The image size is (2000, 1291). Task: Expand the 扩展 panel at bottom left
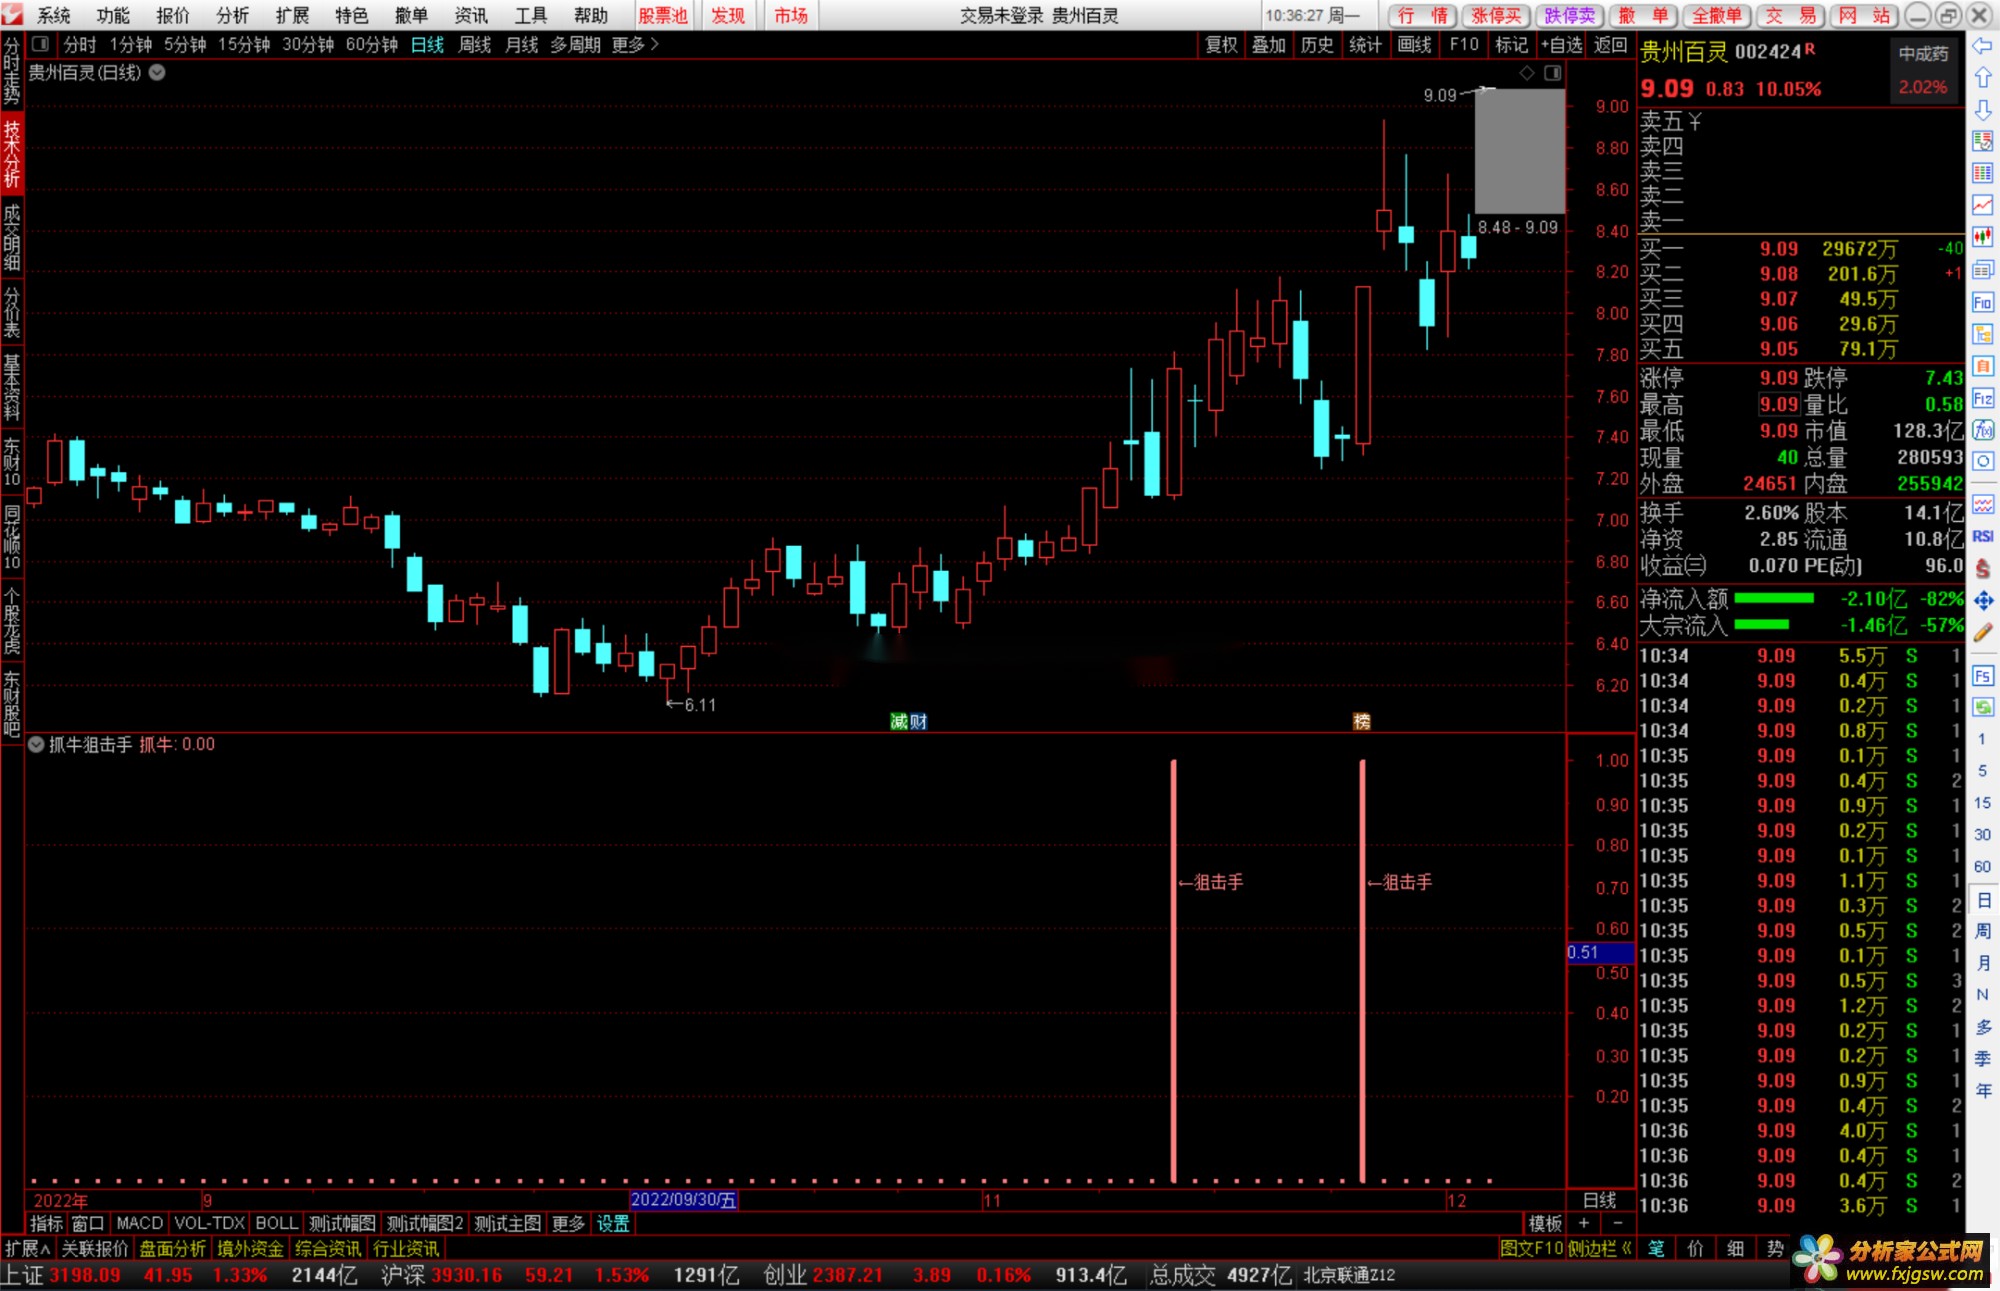(x=27, y=1248)
